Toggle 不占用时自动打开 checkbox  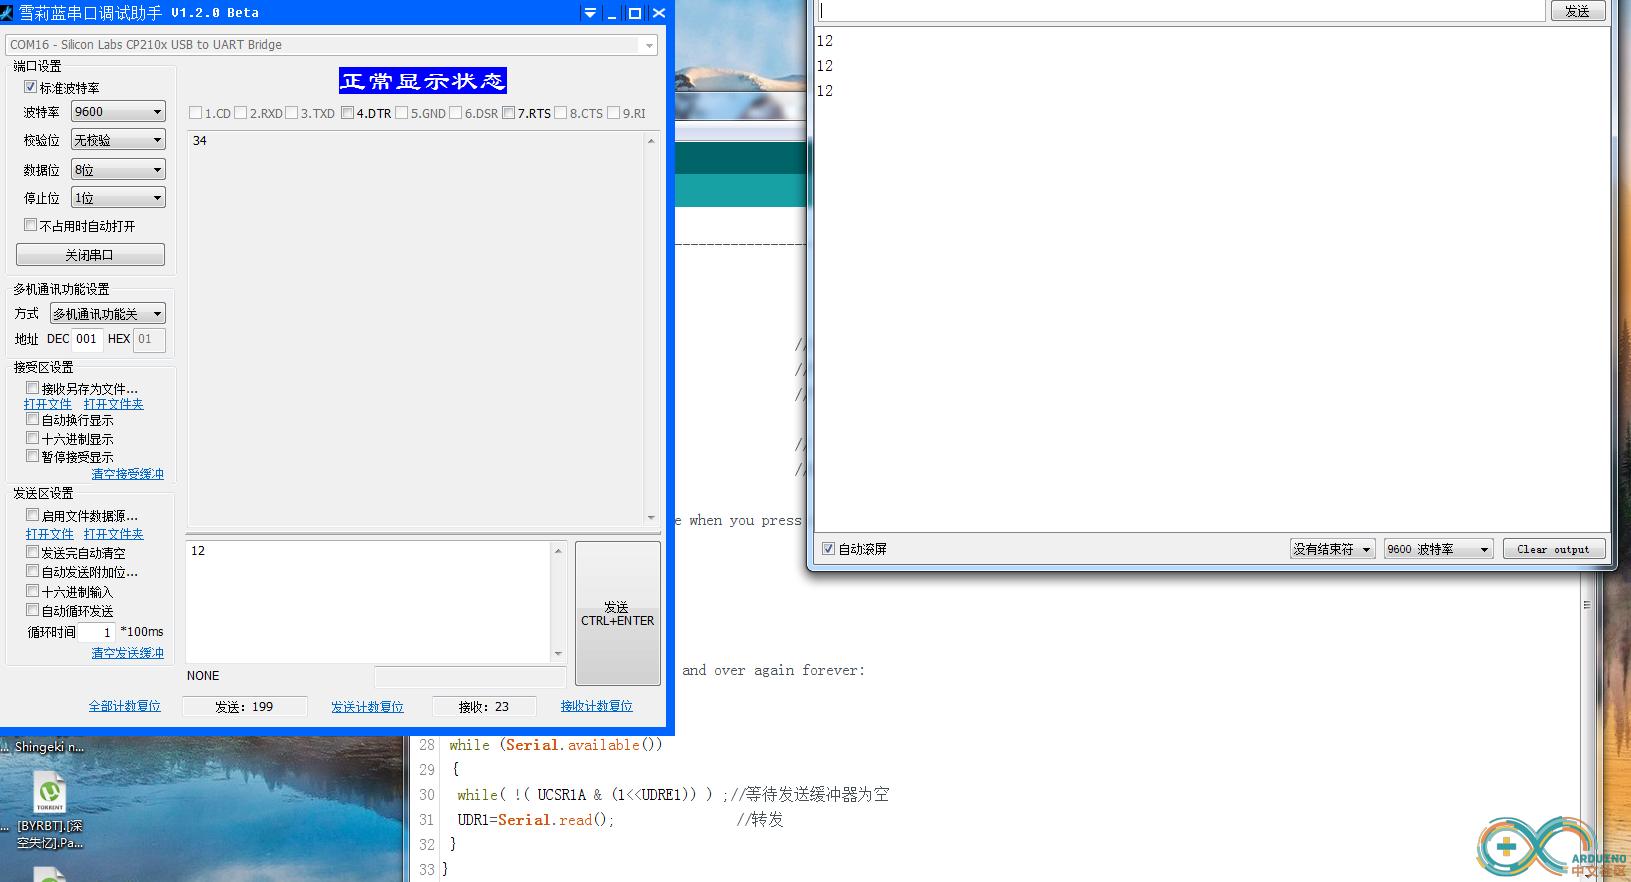click(x=30, y=225)
